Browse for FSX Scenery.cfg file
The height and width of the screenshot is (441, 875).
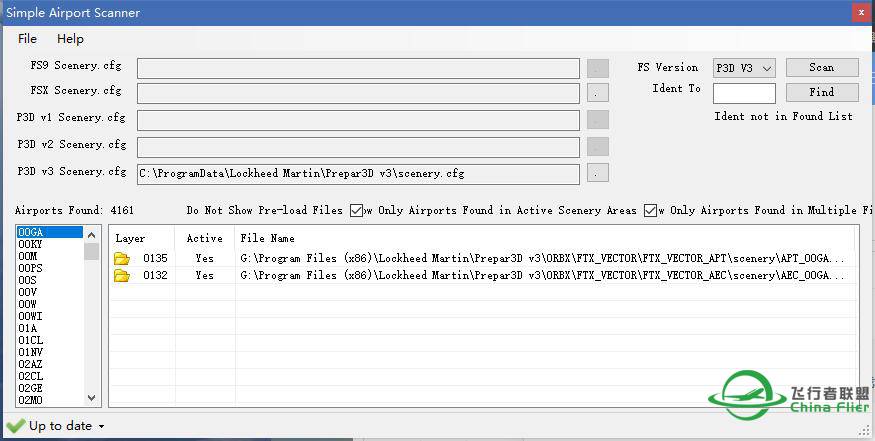coord(598,93)
